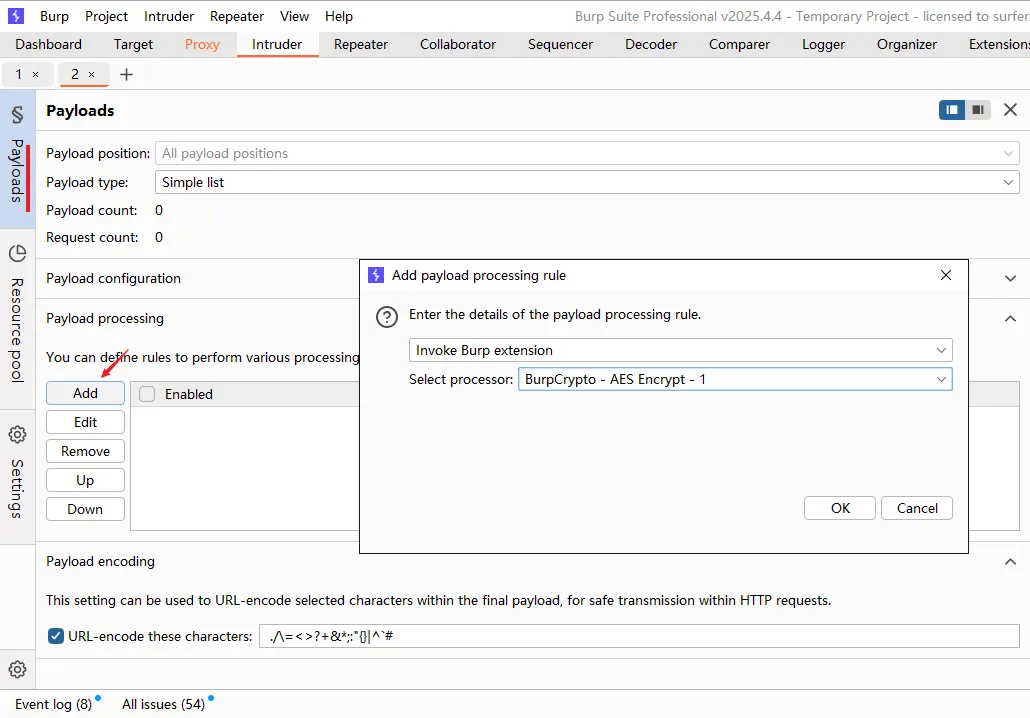Open the Project menu
This screenshot has height=718, width=1030.
[106, 16]
